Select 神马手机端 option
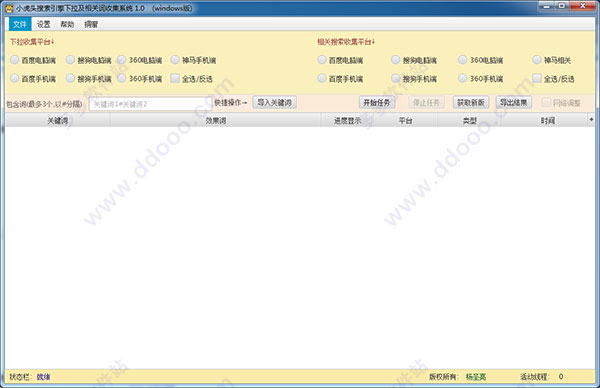The height and width of the screenshot is (388, 600). coord(193,60)
